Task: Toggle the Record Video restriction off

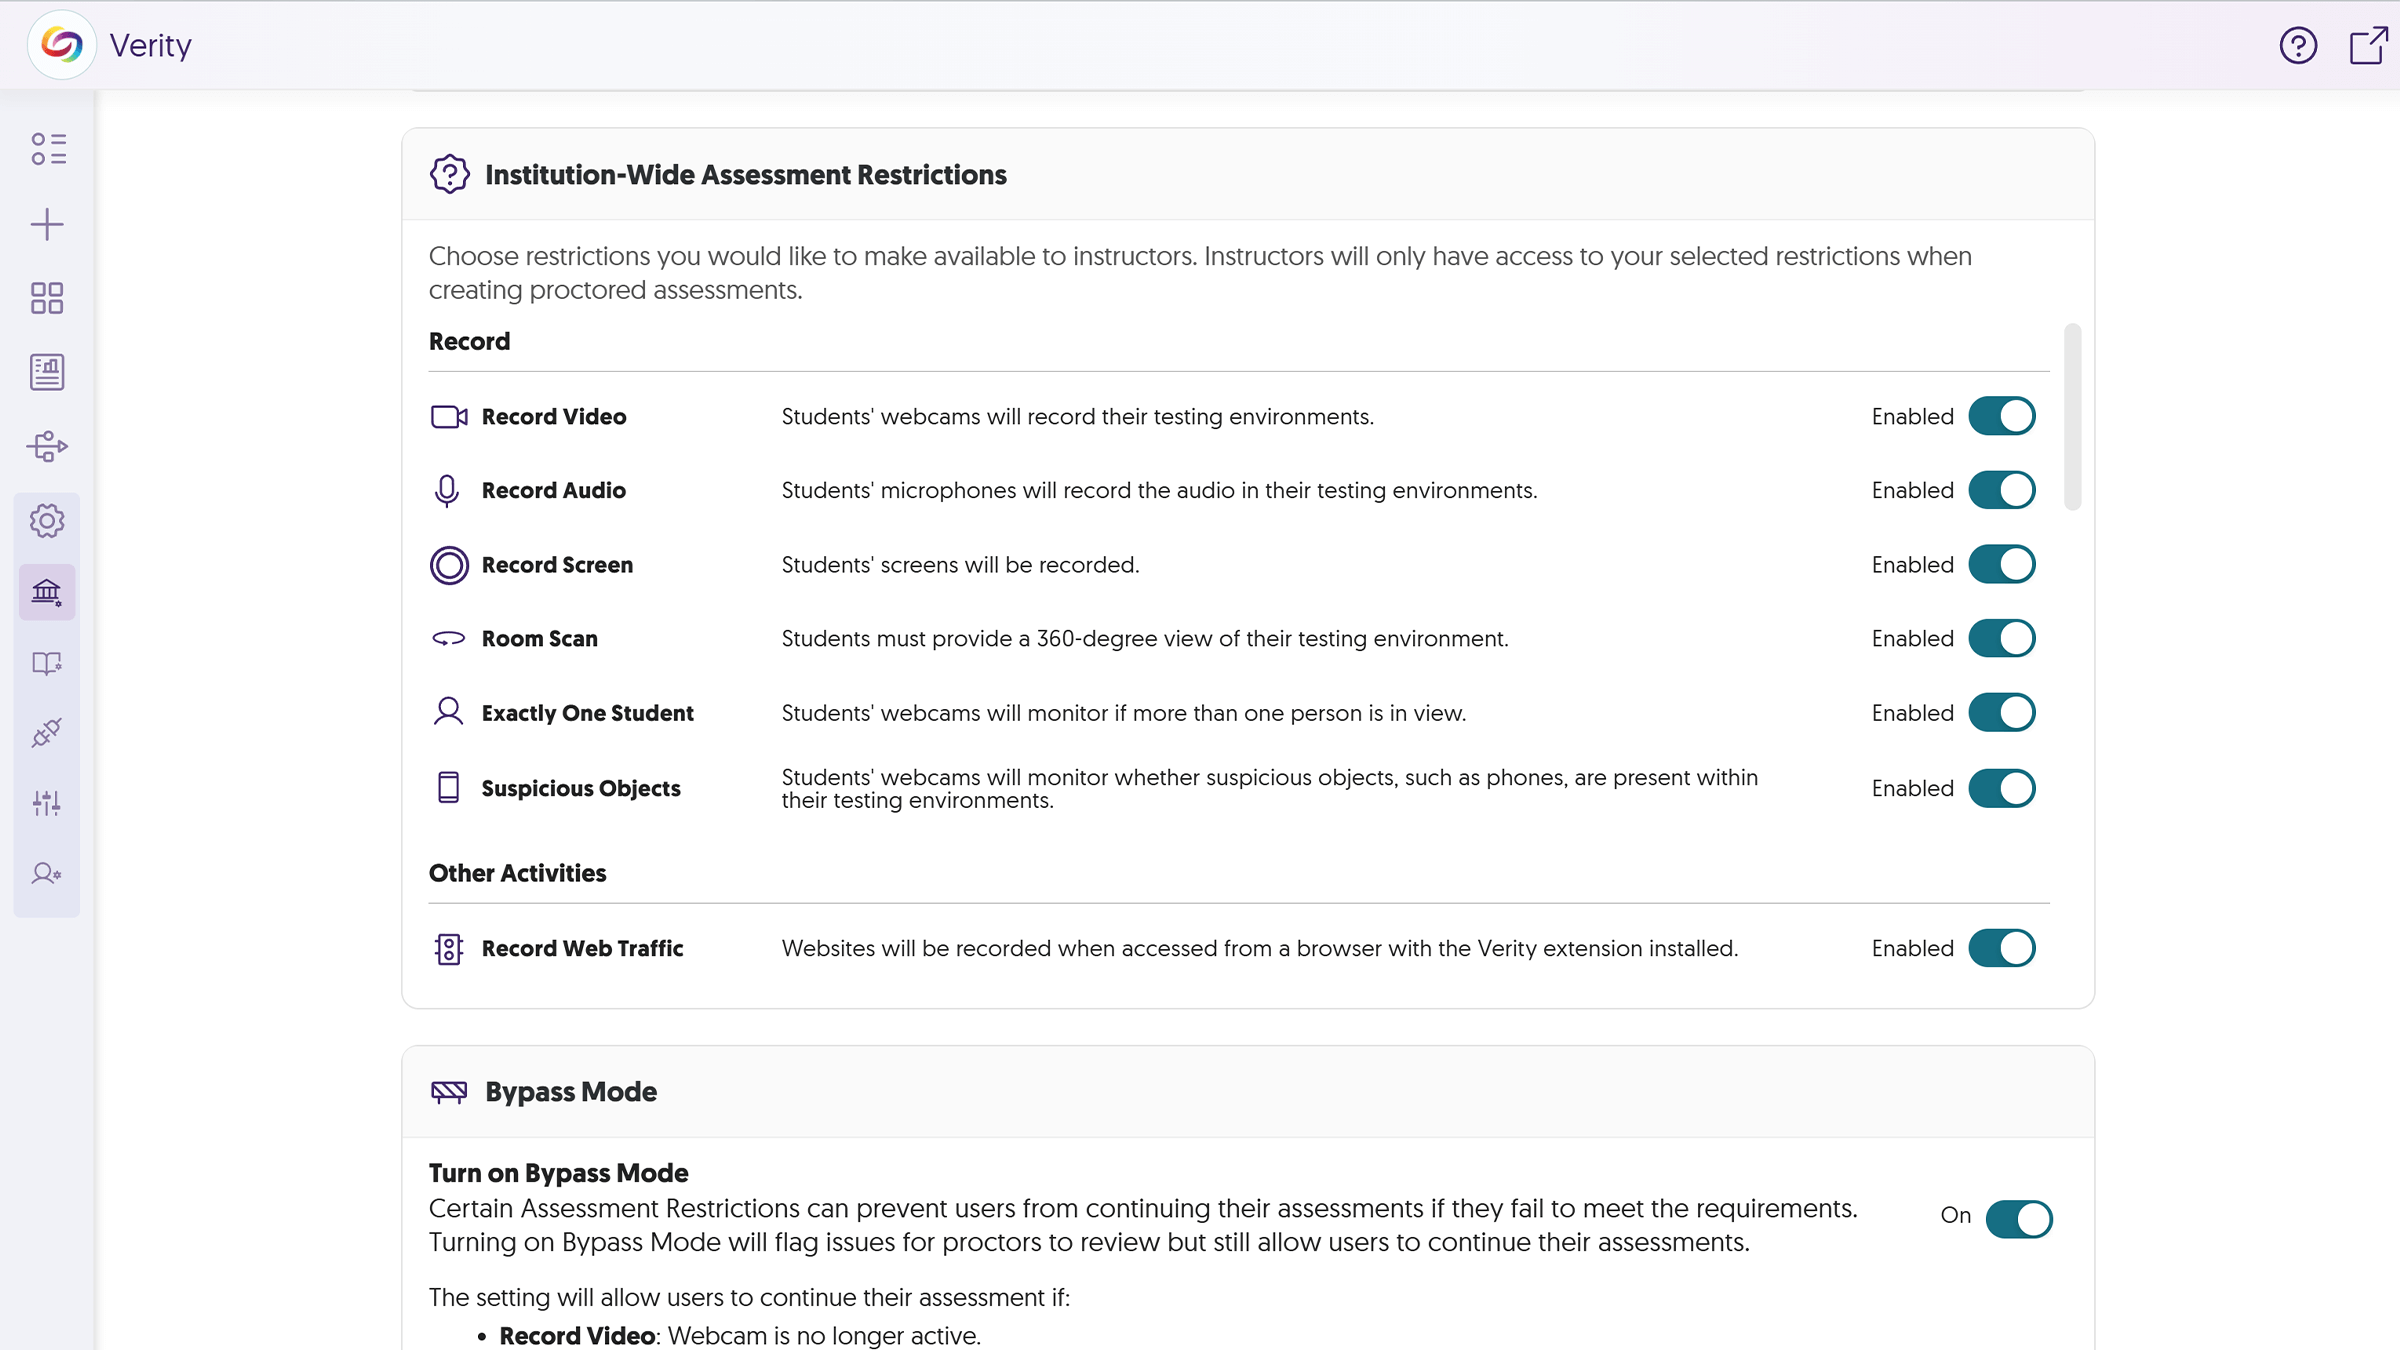Action: click(2003, 415)
